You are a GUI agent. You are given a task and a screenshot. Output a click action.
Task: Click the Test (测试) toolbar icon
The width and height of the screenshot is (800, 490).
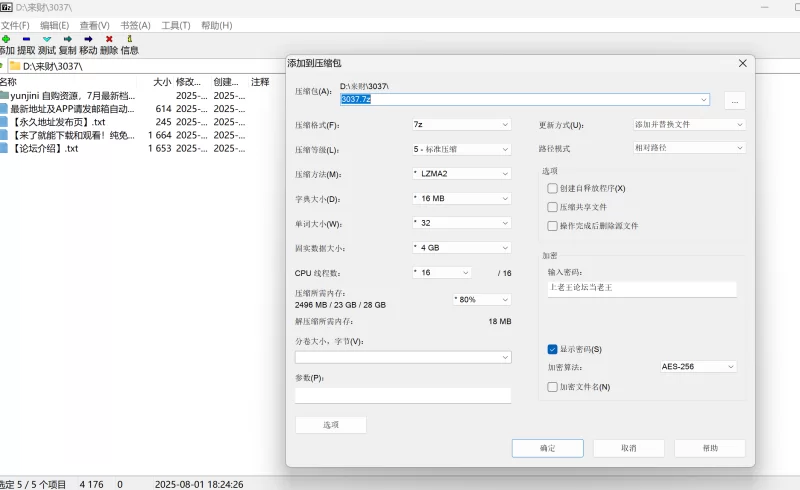click(47, 39)
